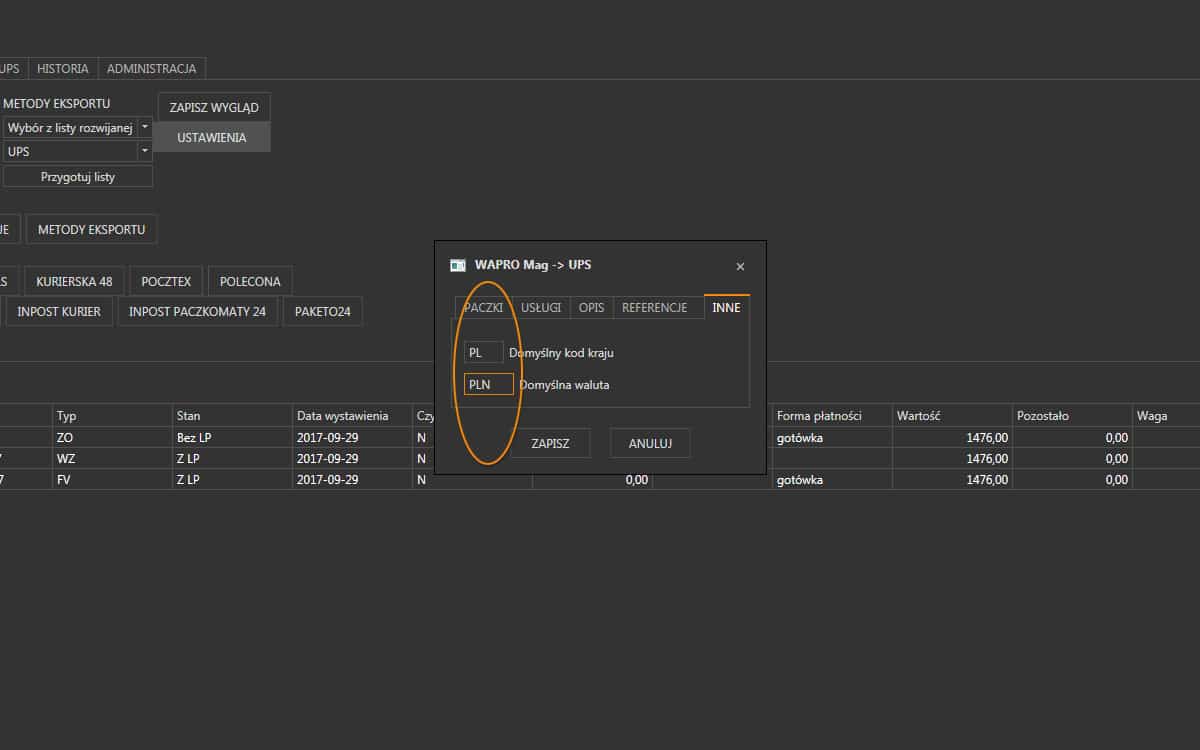Select the FV type cell

tap(112, 479)
